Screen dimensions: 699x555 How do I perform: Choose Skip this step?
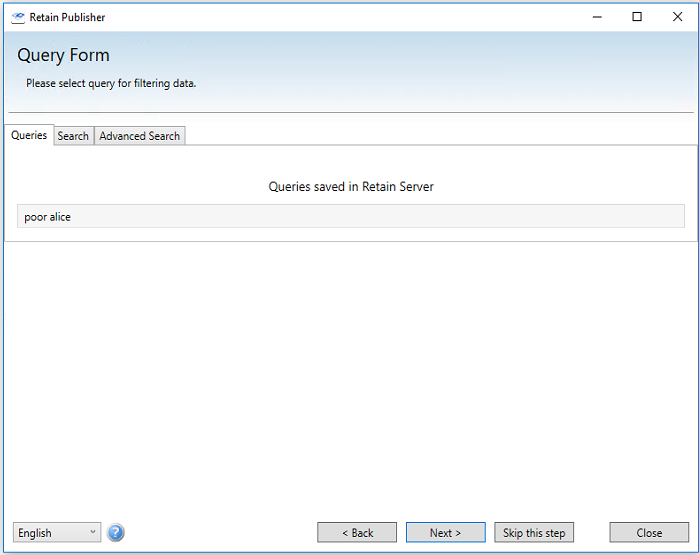534,532
